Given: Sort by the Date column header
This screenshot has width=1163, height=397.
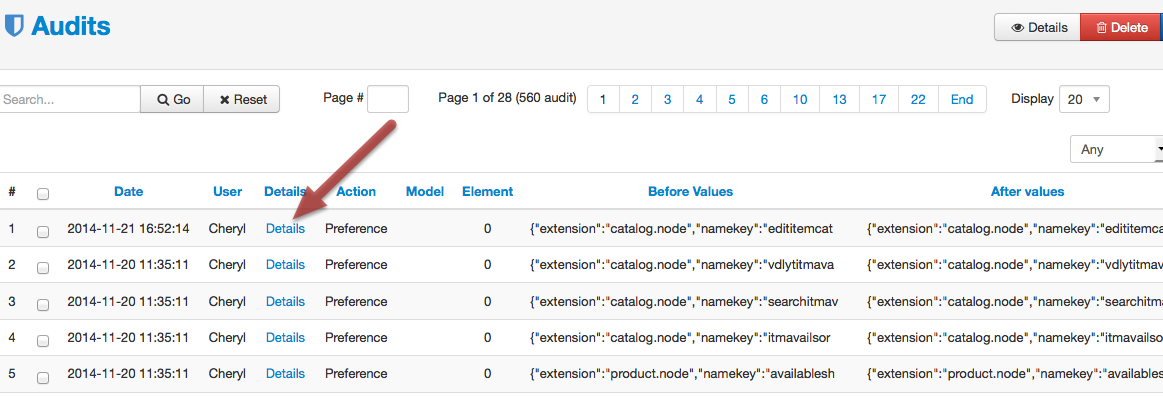Looking at the screenshot, I should click(x=128, y=191).
